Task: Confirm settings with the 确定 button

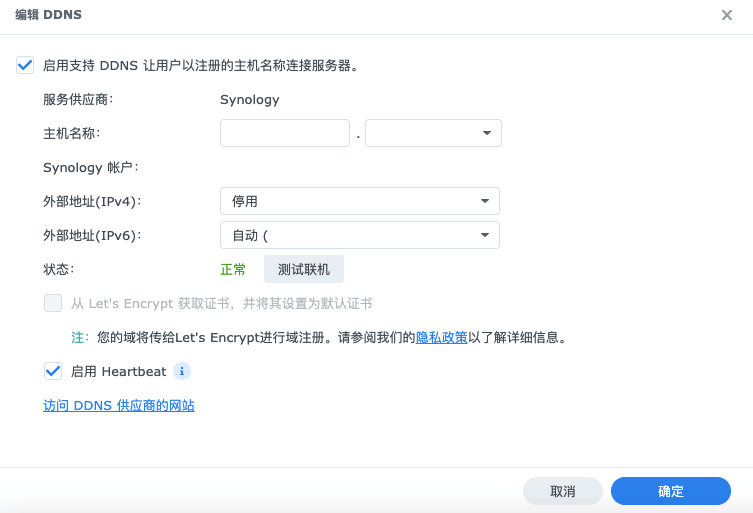Action: click(x=670, y=491)
